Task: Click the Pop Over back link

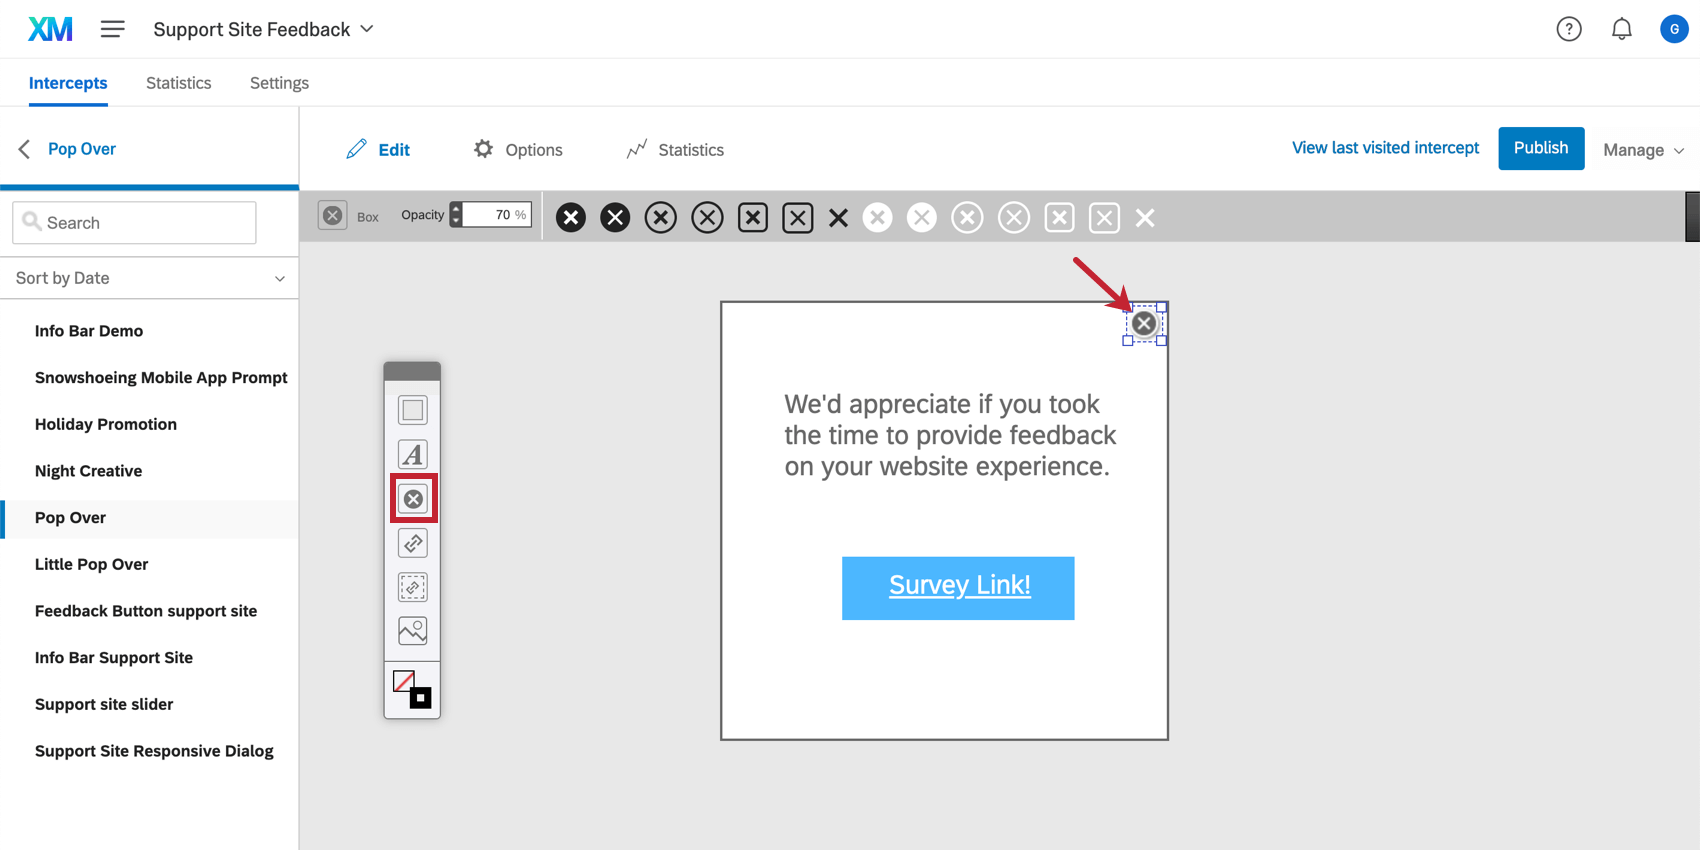Action: tap(82, 149)
